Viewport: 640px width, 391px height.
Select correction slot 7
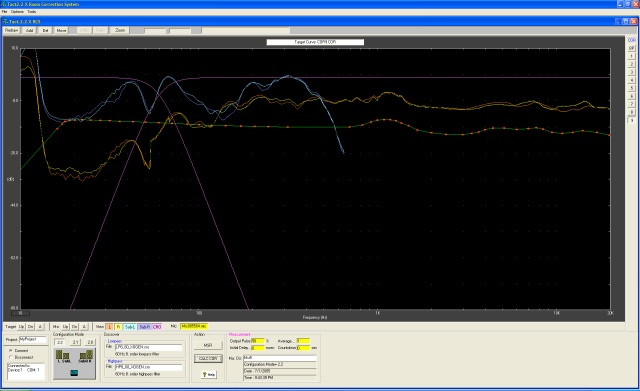coord(631,104)
